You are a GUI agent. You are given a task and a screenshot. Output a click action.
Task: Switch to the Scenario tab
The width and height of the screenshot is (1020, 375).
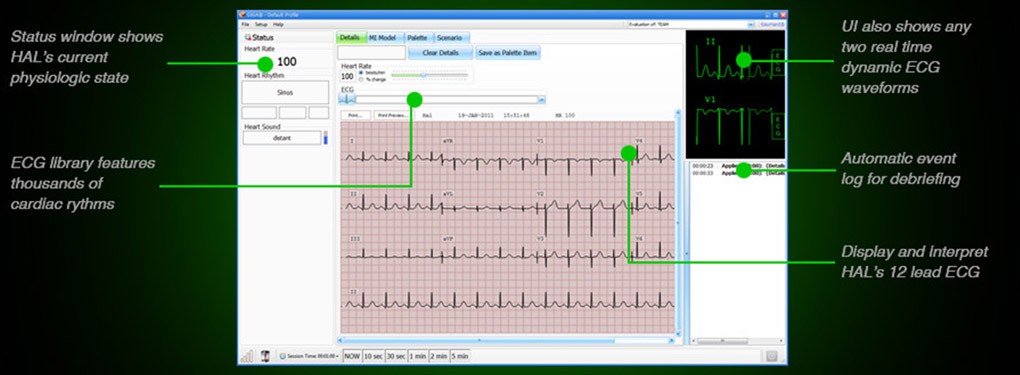pos(450,38)
